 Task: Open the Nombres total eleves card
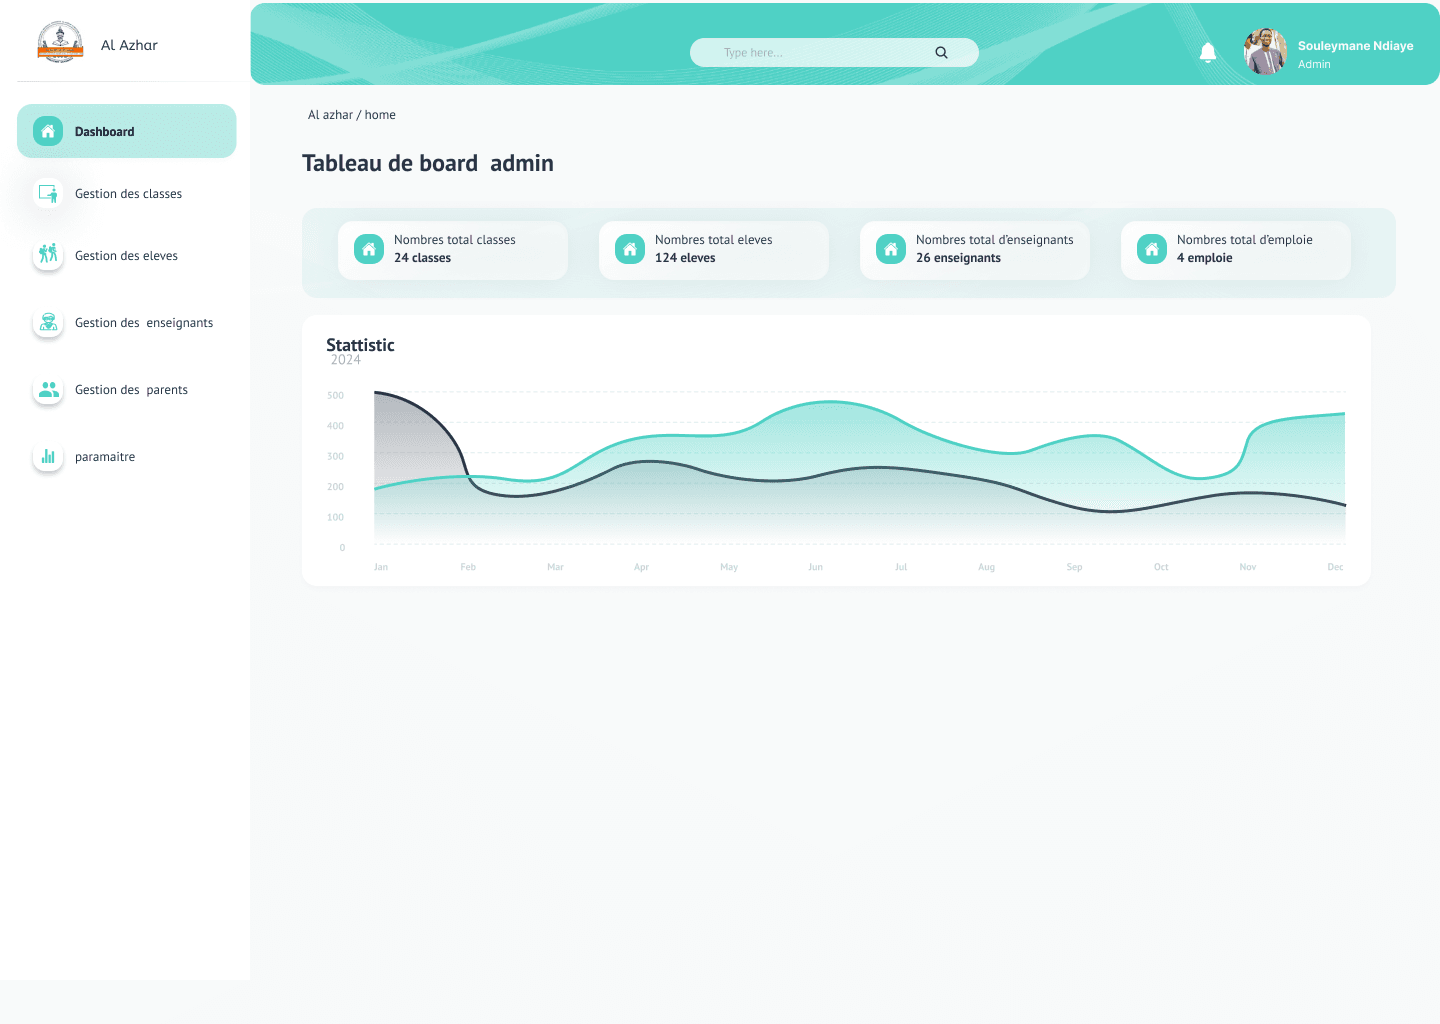(x=714, y=250)
